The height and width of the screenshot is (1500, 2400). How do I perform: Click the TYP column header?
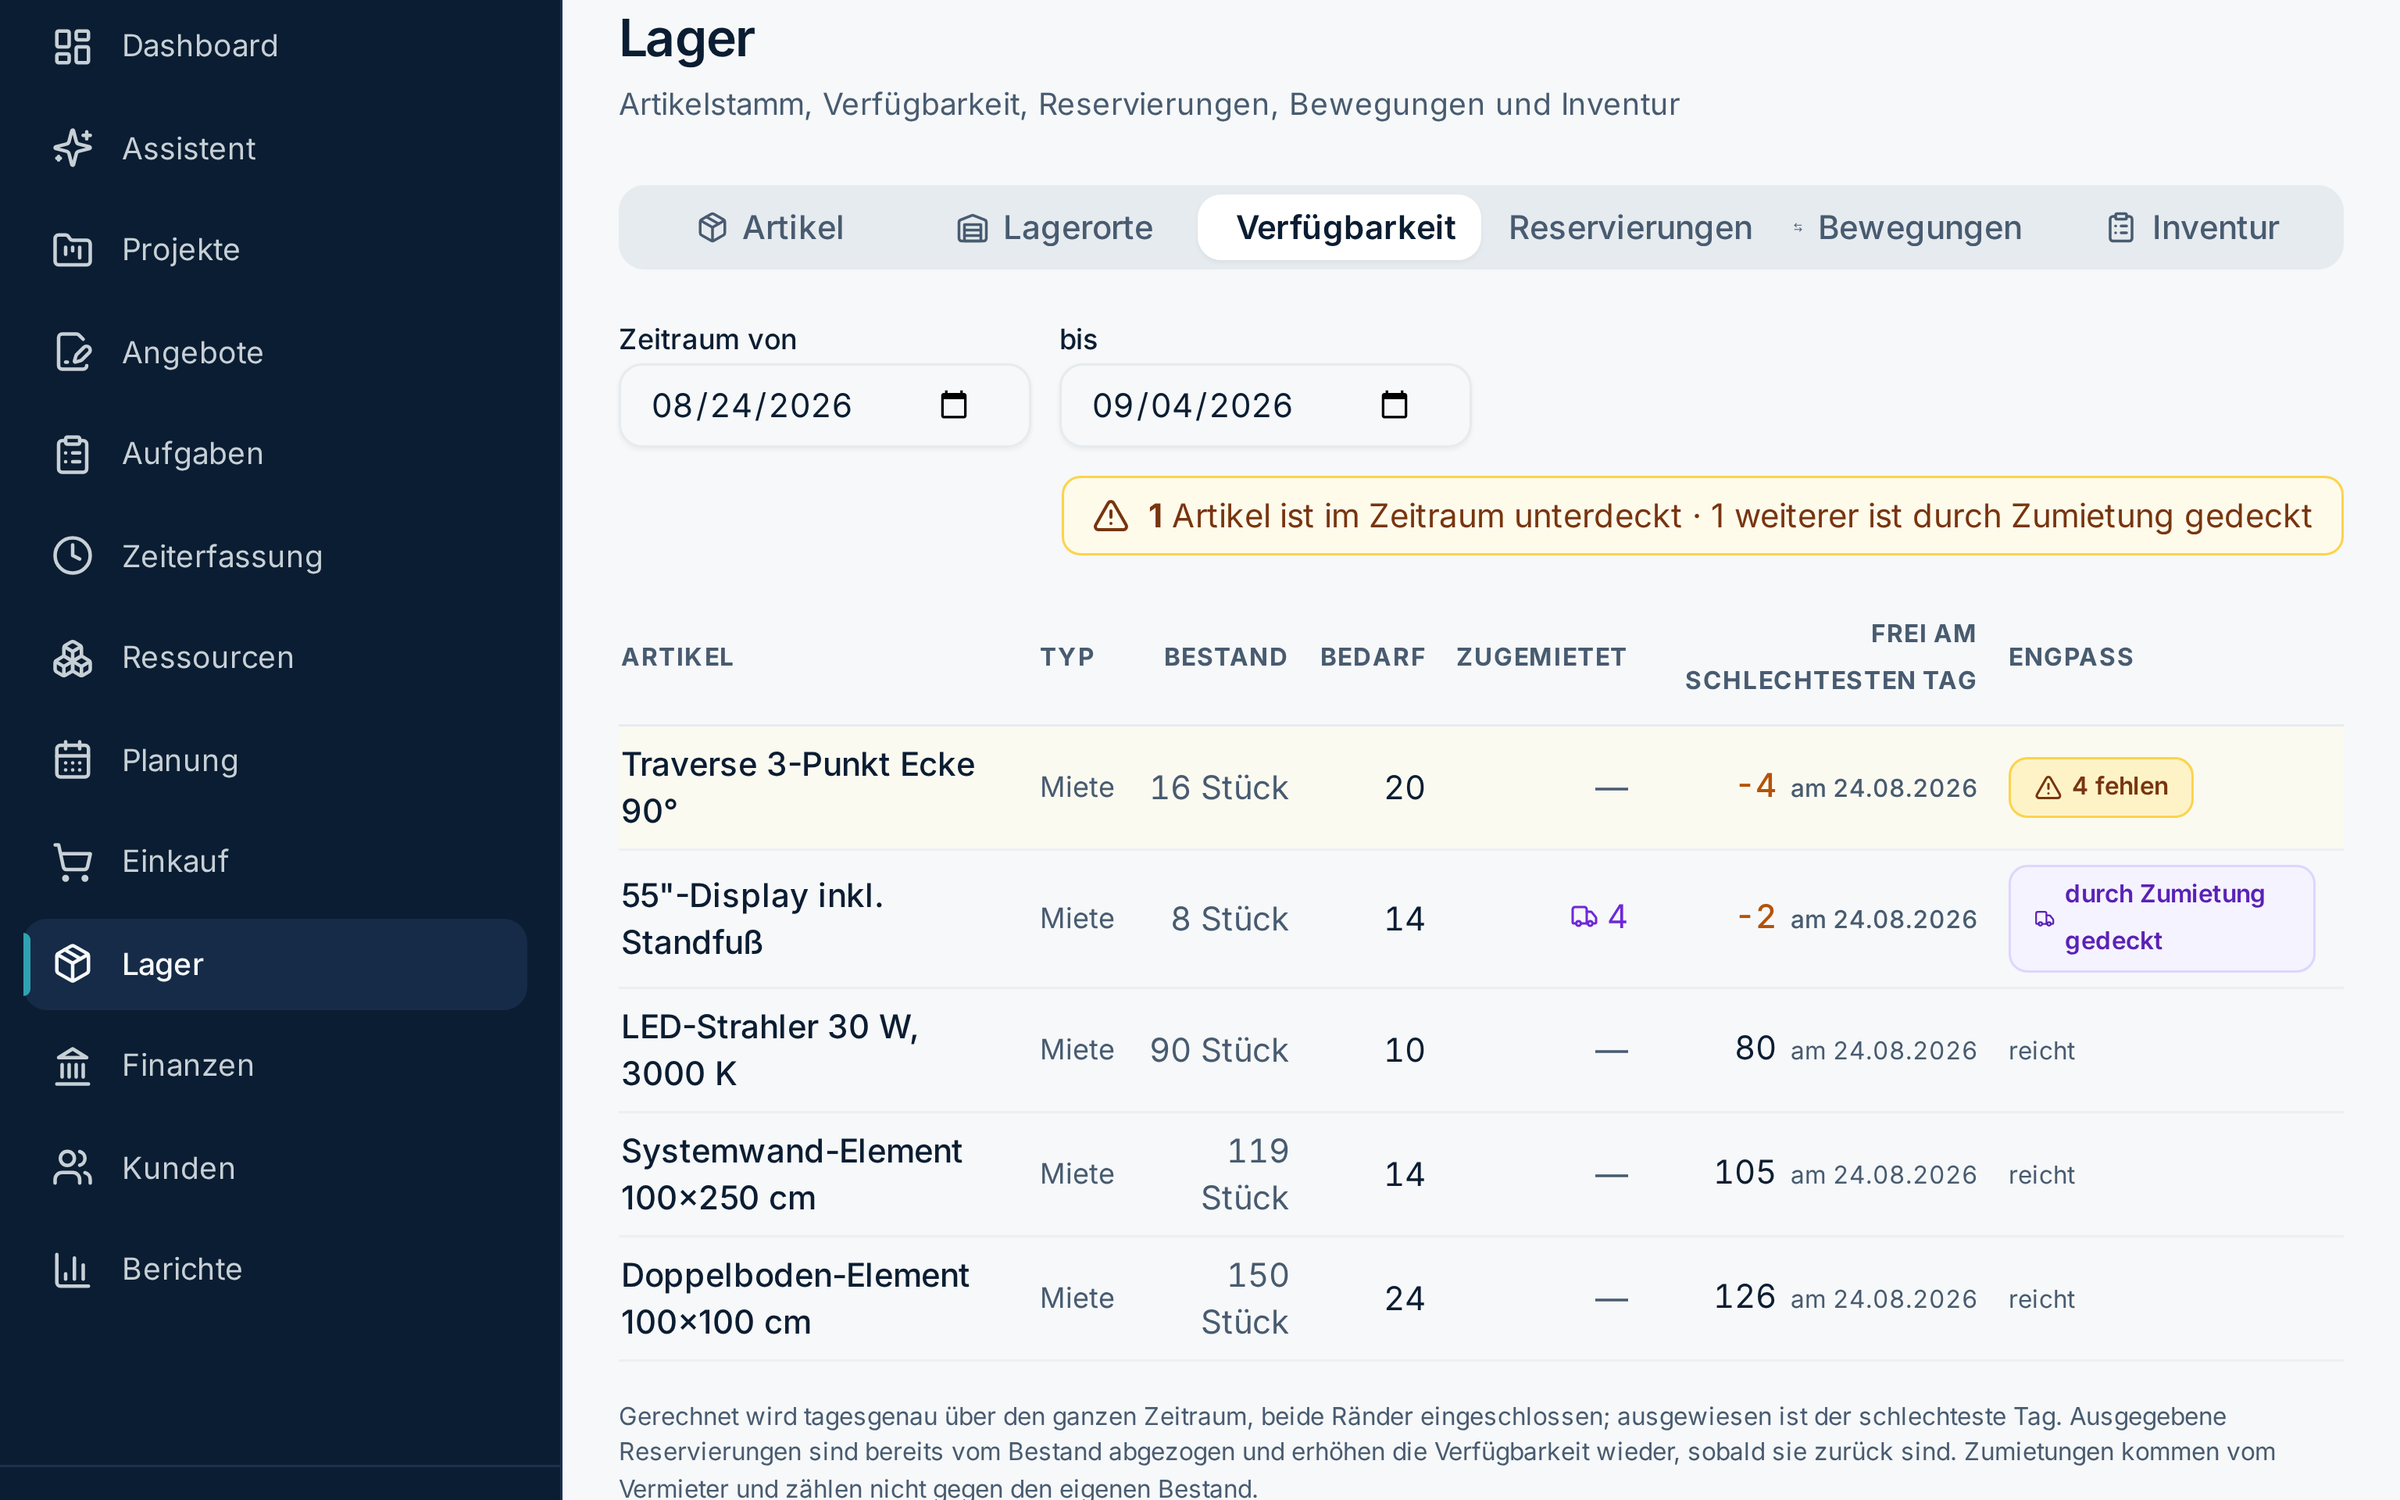pos(1067,657)
